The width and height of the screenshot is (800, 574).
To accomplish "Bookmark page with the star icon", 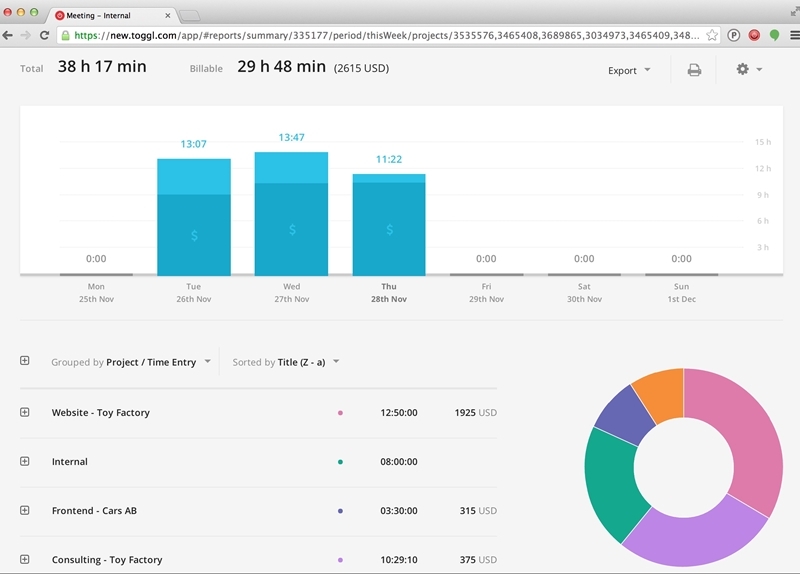I will [x=712, y=35].
